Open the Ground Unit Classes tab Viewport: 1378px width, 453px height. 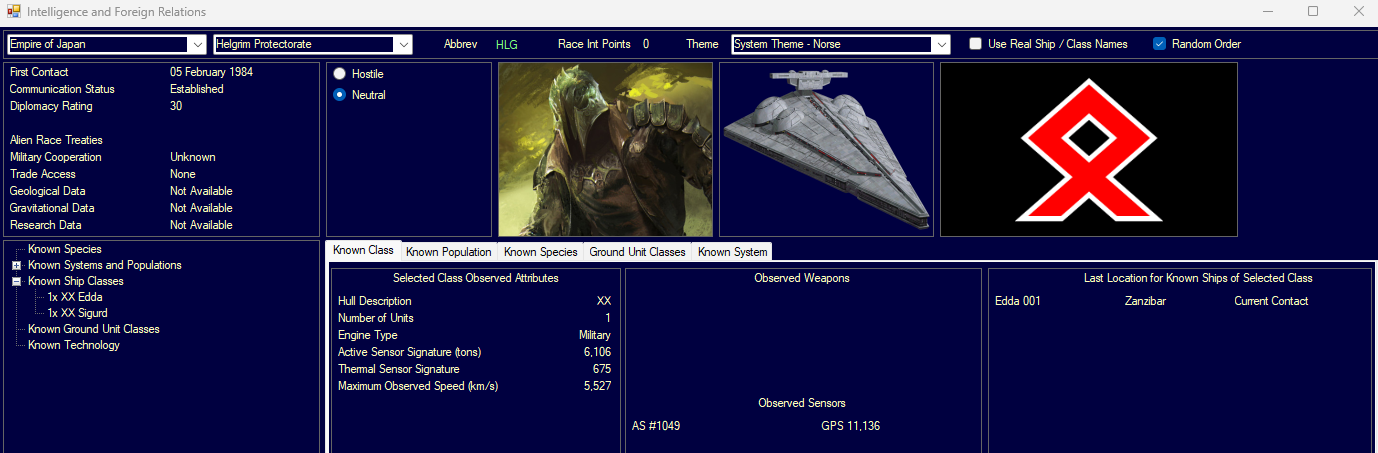point(638,252)
